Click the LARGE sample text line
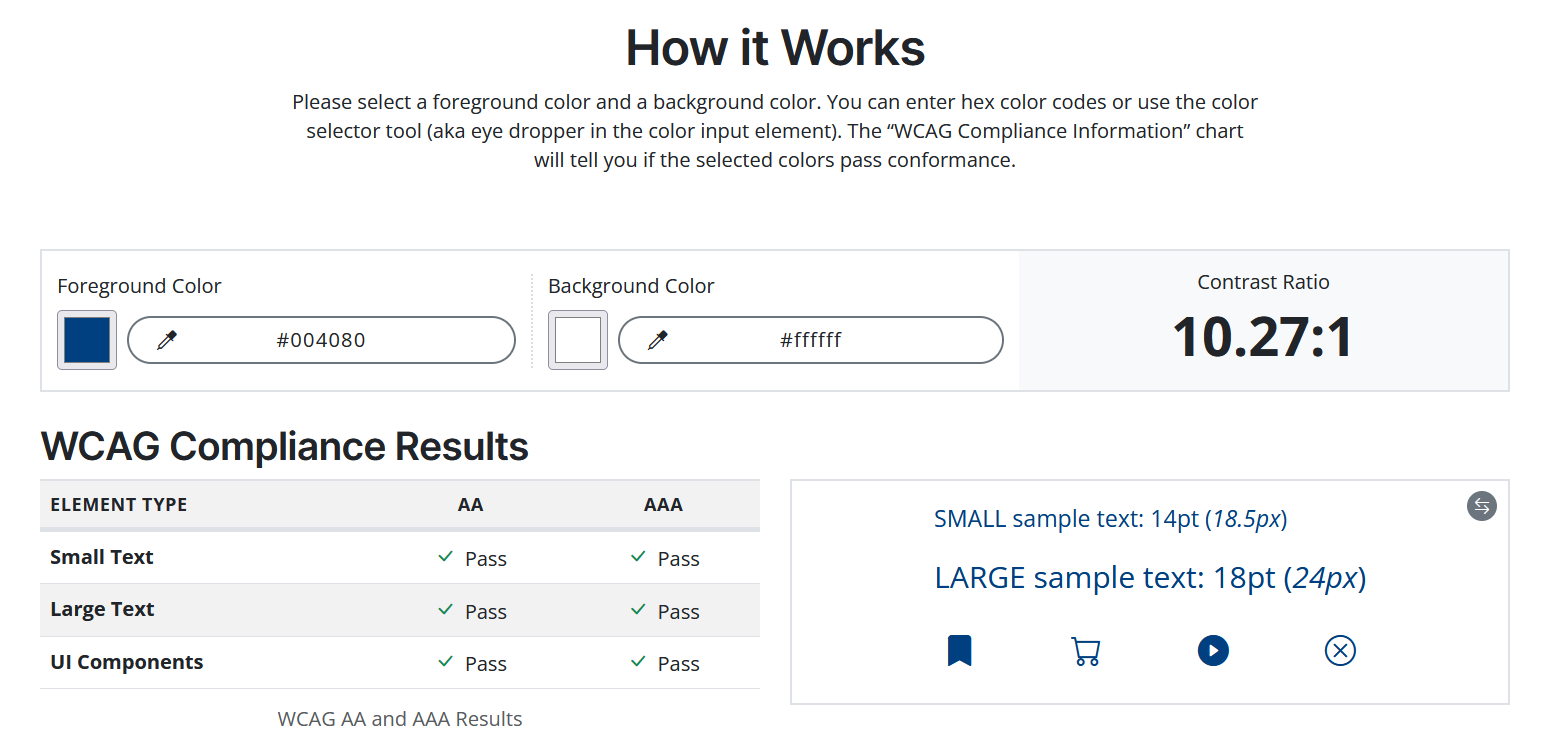The image size is (1557, 746). [1150, 578]
